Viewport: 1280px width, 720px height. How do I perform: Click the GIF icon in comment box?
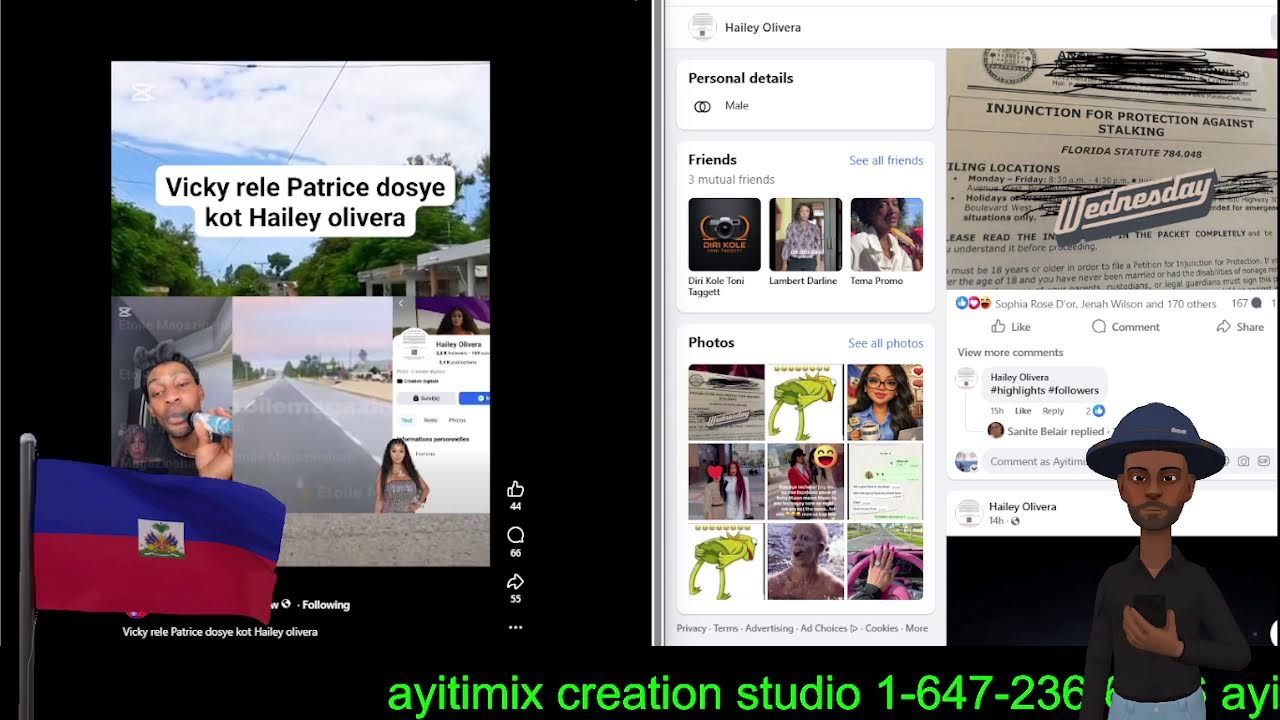coord(1262,461)
